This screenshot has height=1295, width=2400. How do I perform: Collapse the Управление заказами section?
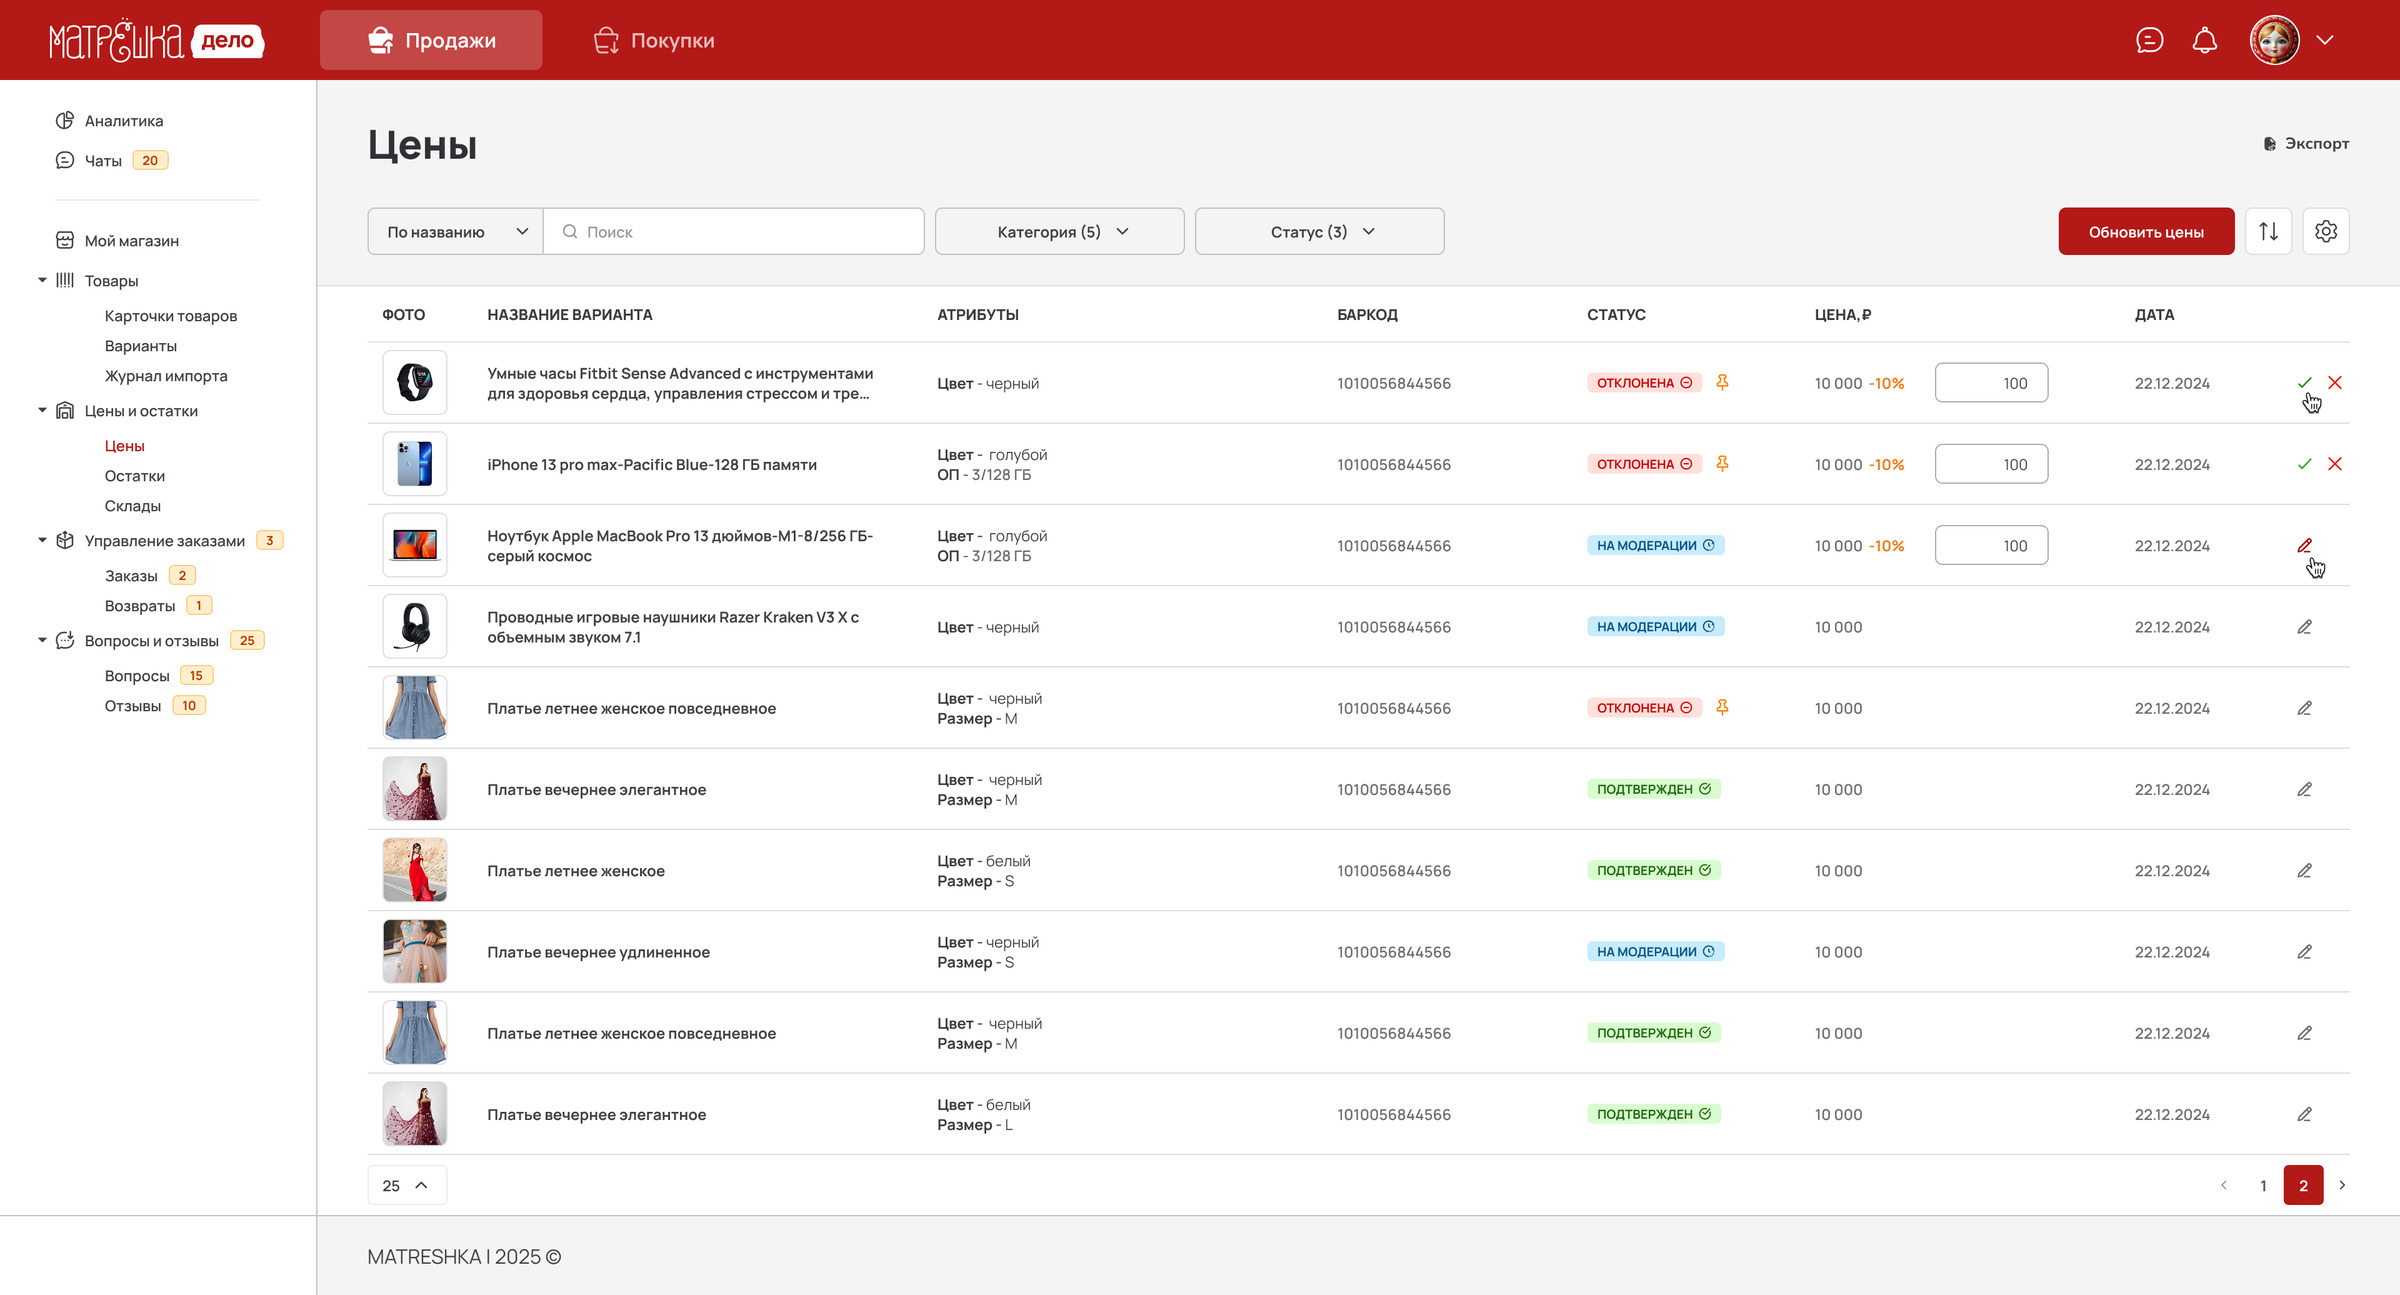coord(42,540)
